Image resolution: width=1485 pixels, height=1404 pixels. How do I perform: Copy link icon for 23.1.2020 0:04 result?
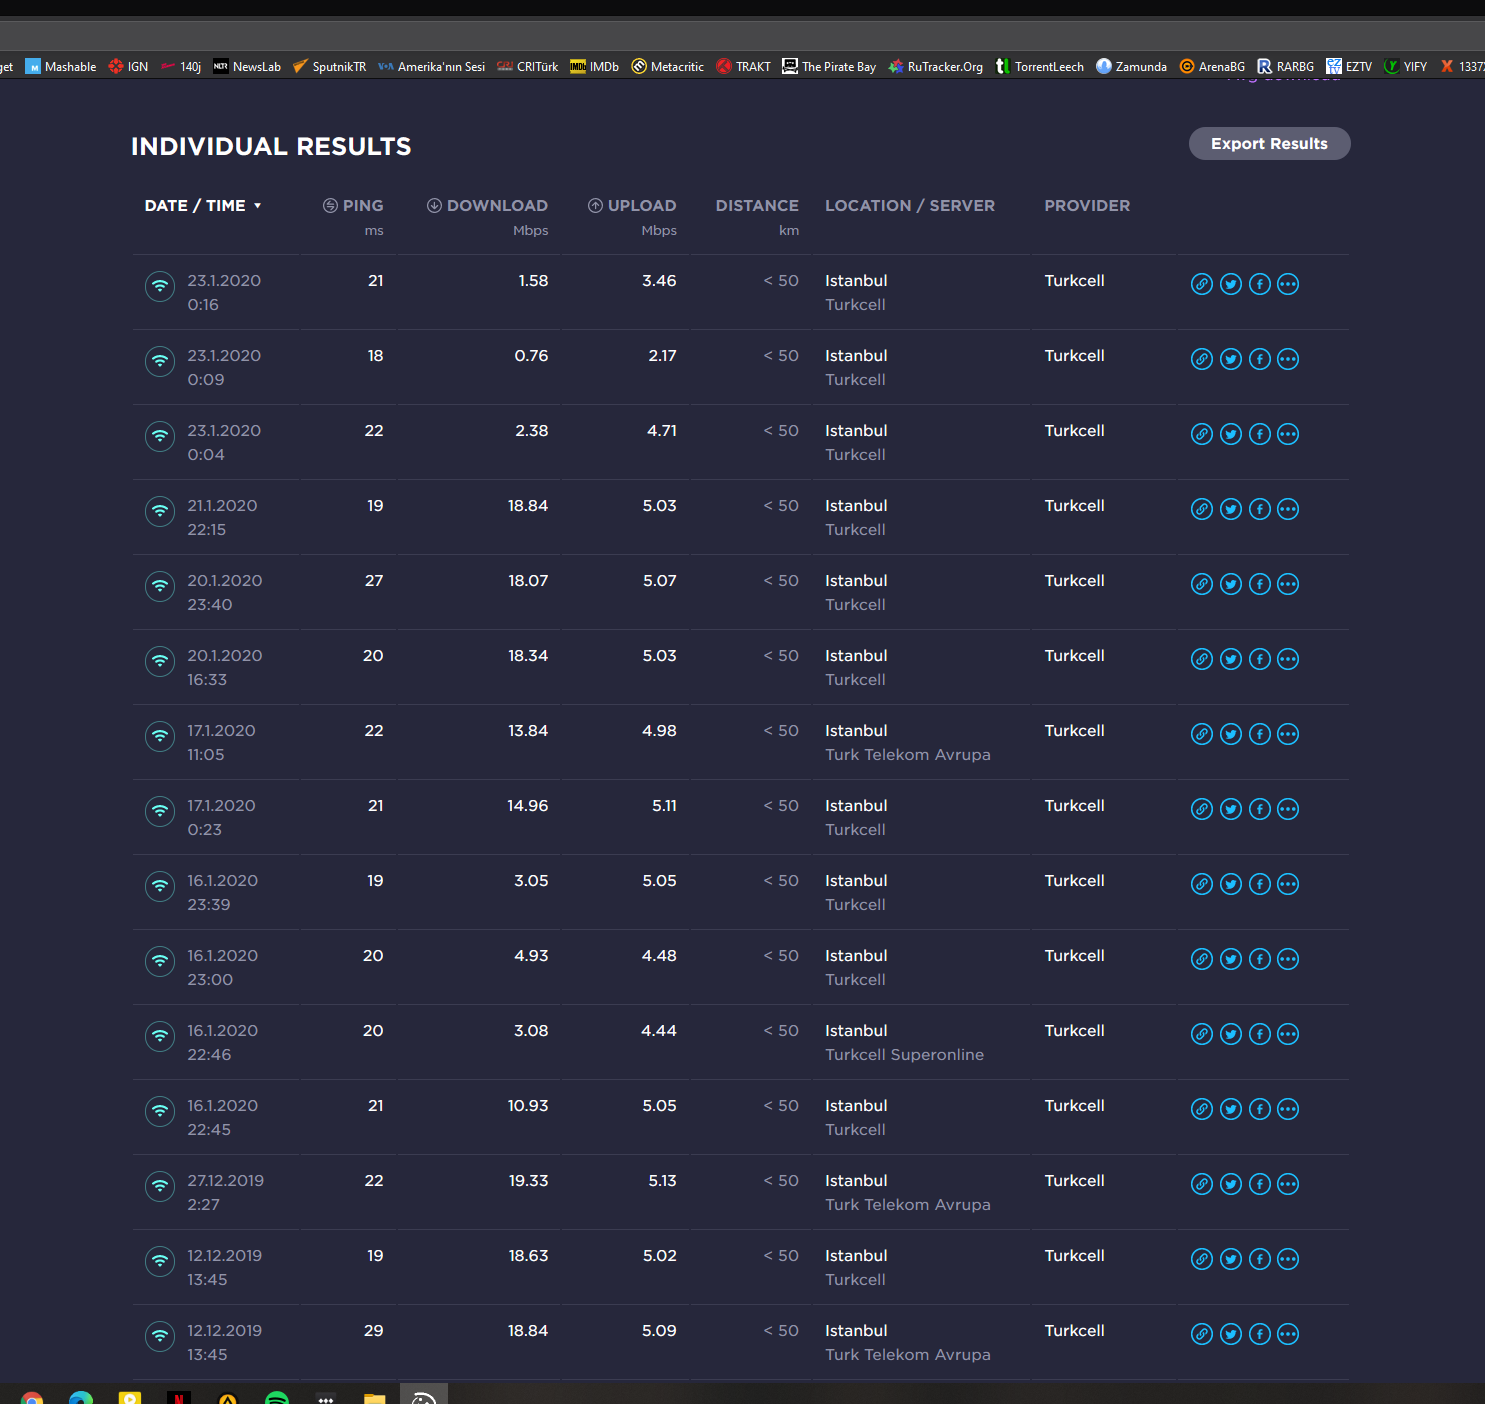pyautogui.click(x=1202, y=434)
